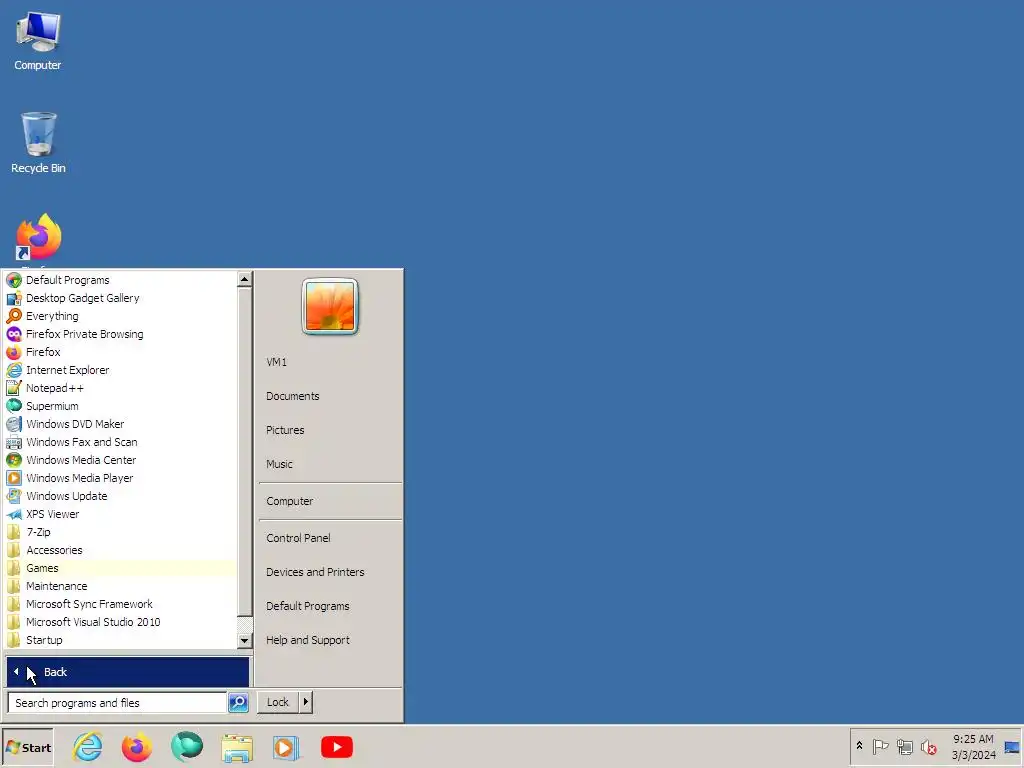Expand the Accessories folder
1024x768 pixels.
pos(121,550)
